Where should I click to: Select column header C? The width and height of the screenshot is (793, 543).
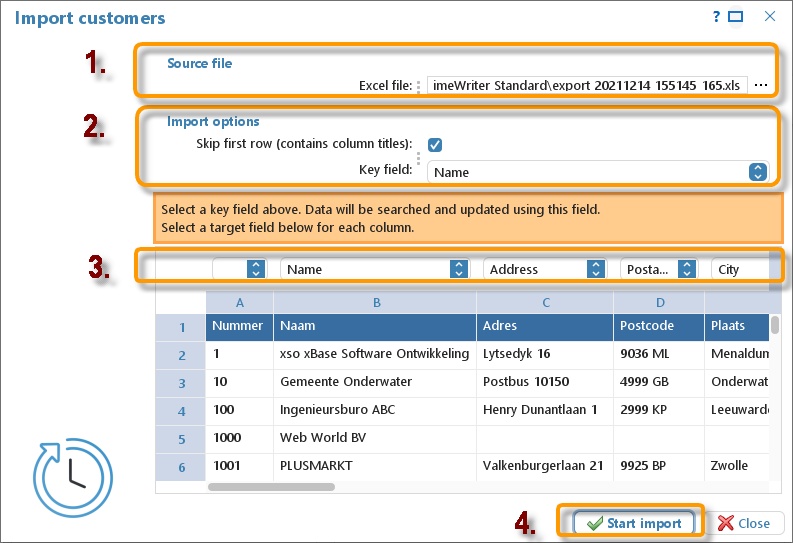545,302
